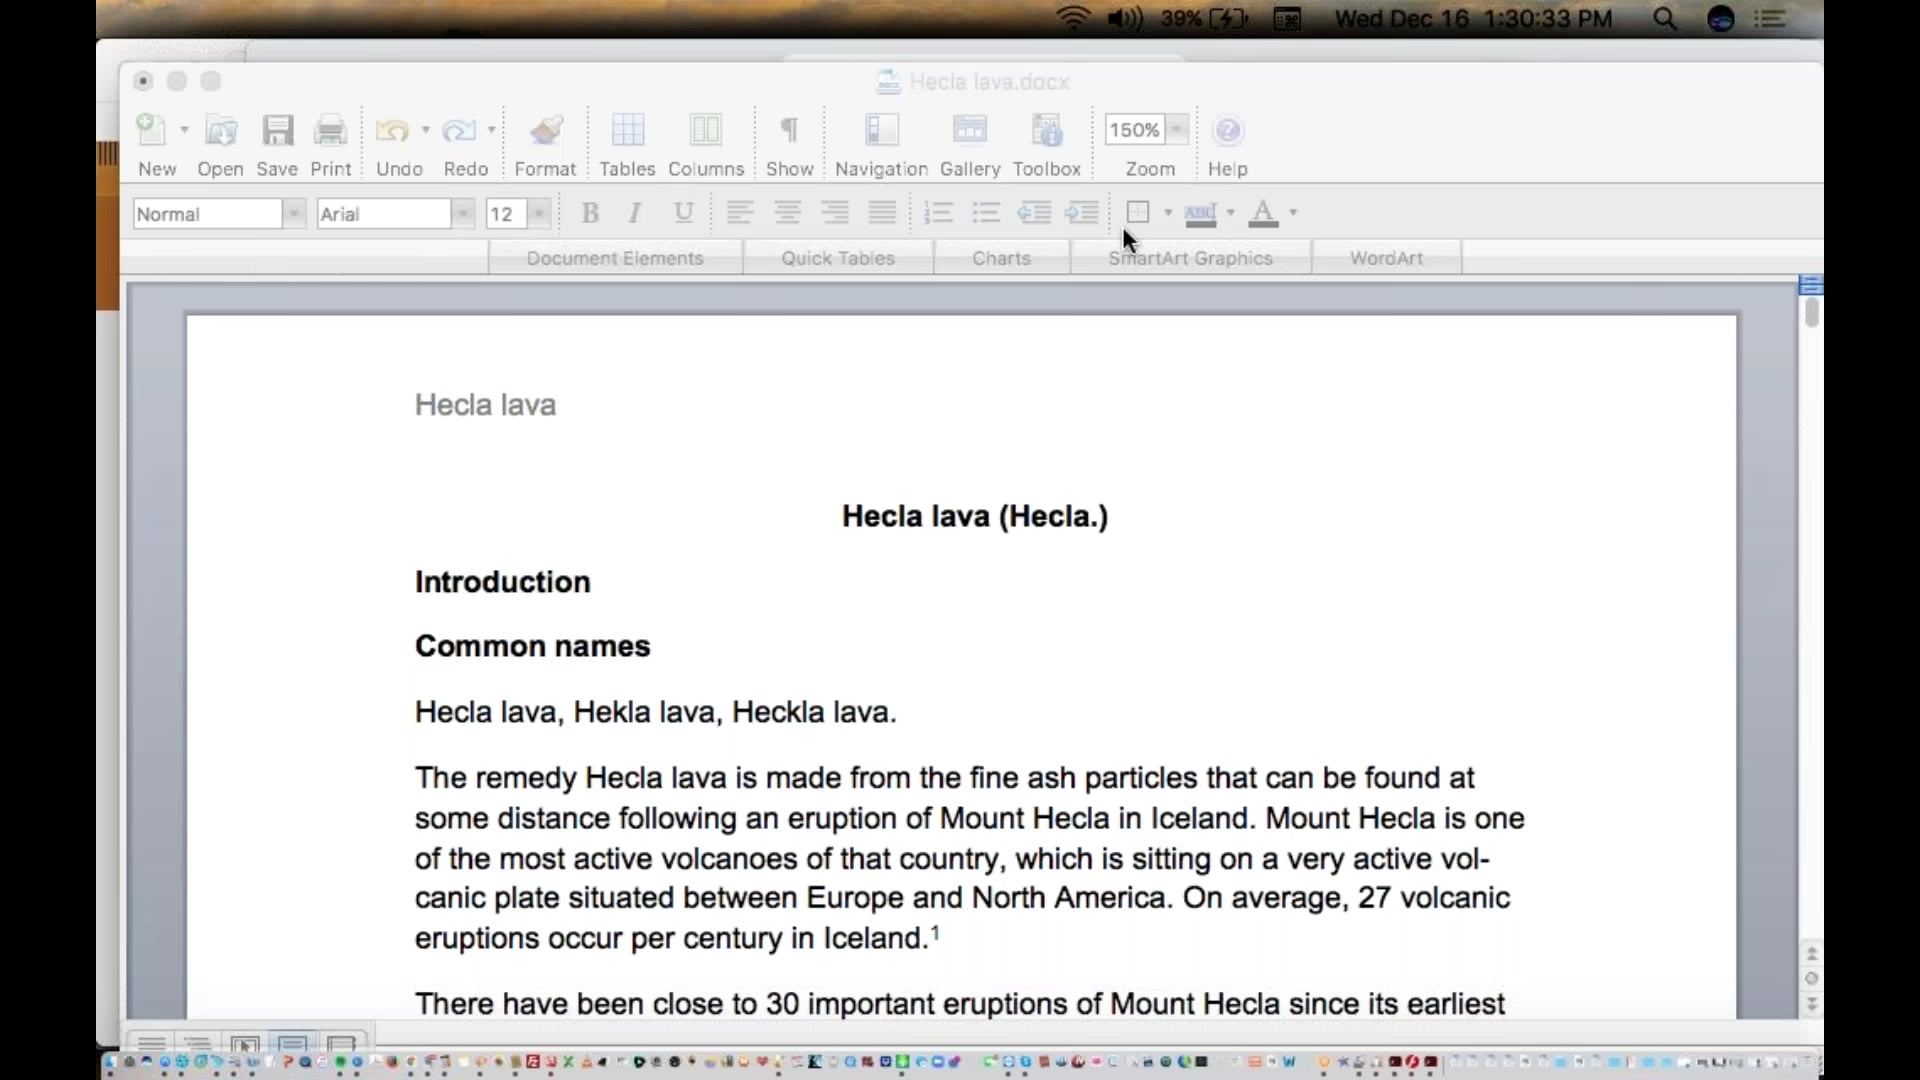
Task: Click the numbered list icon
Action: (938, 212)
